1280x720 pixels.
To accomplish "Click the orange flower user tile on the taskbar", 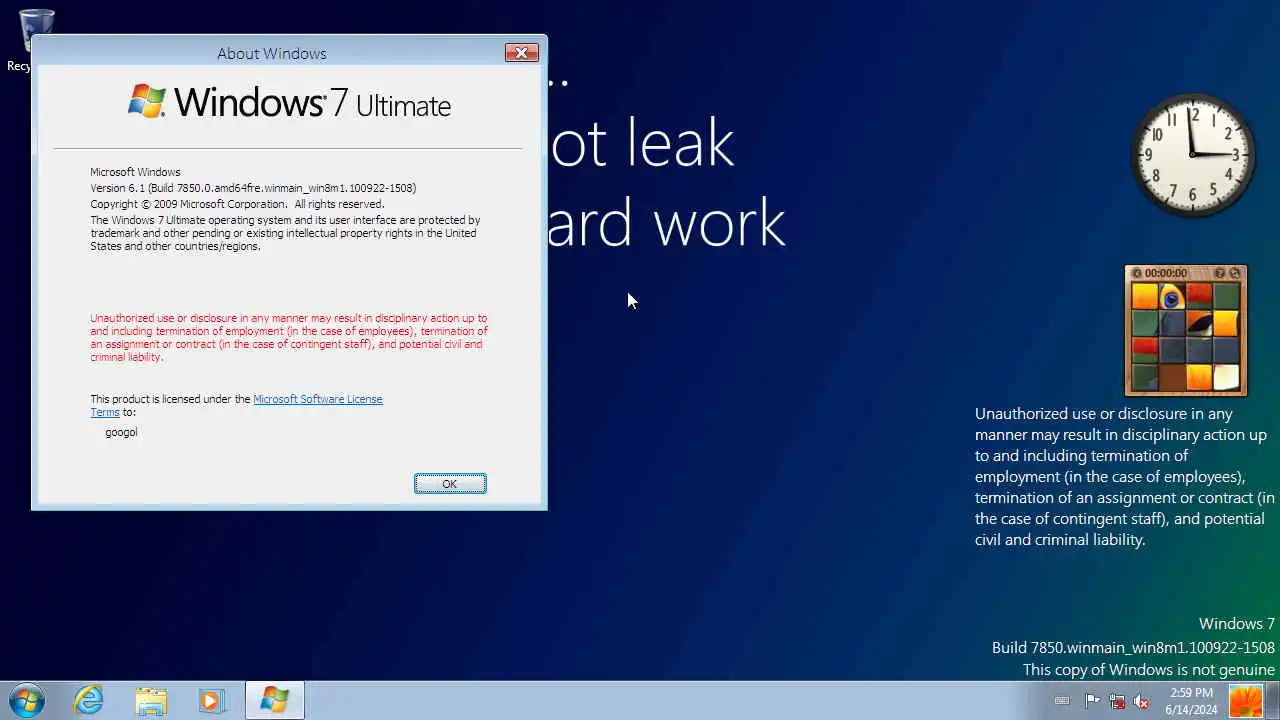I will click(x=1246, y=701).
